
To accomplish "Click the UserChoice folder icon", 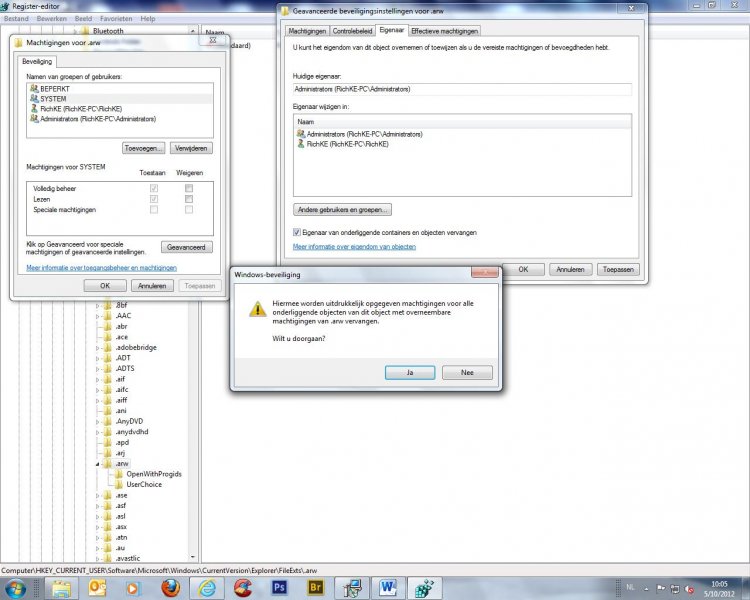I will 117,484.
